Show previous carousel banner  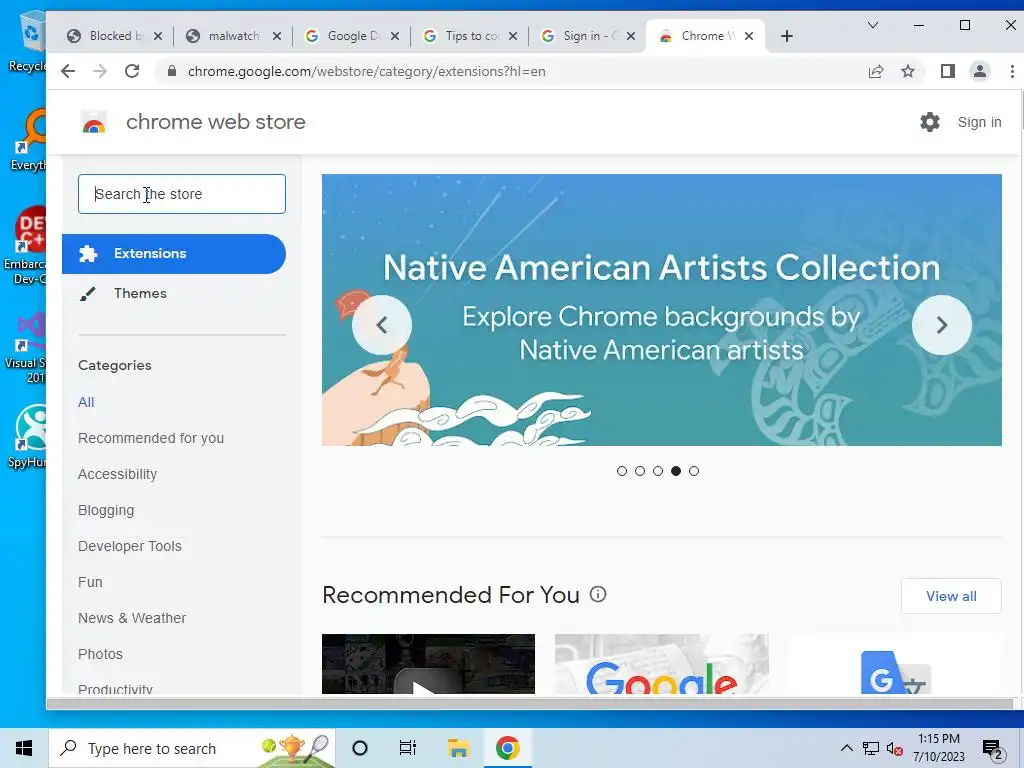pyautogui.click(x=382, y=325)
